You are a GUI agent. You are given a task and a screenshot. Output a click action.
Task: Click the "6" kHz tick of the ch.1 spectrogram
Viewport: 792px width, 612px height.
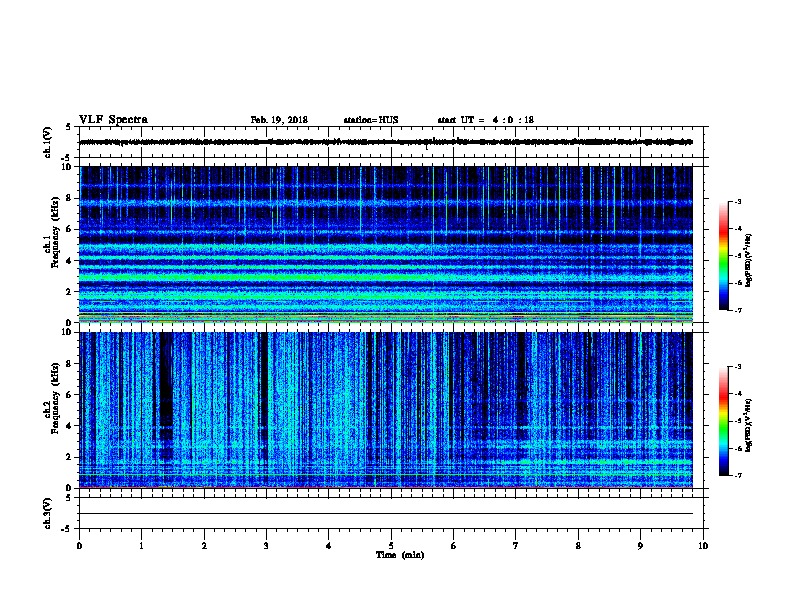point(71,229)
